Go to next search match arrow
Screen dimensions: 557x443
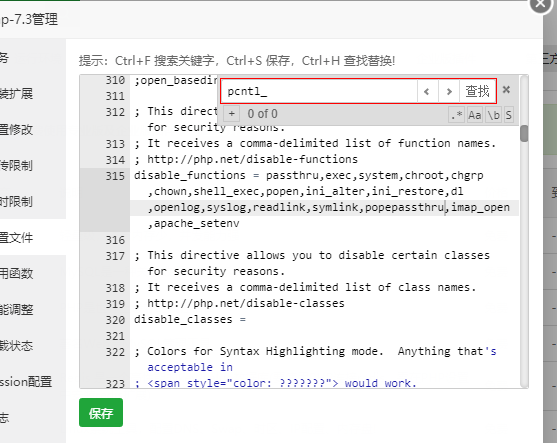(x=449, y=92)
